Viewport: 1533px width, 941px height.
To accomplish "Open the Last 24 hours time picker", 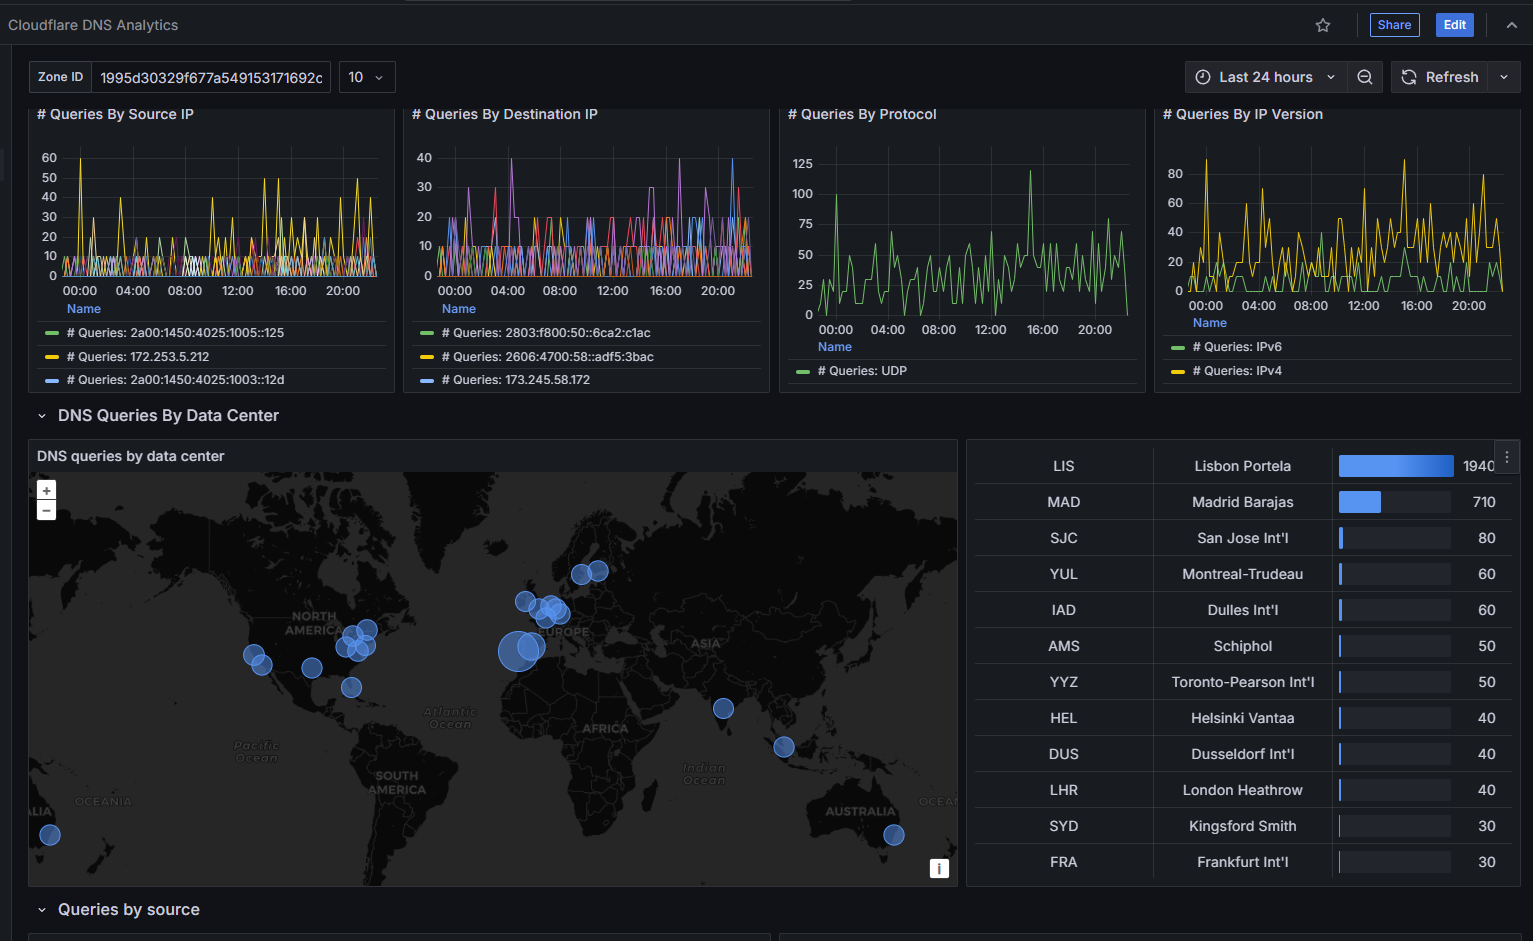I will [x=1265, y=76].
